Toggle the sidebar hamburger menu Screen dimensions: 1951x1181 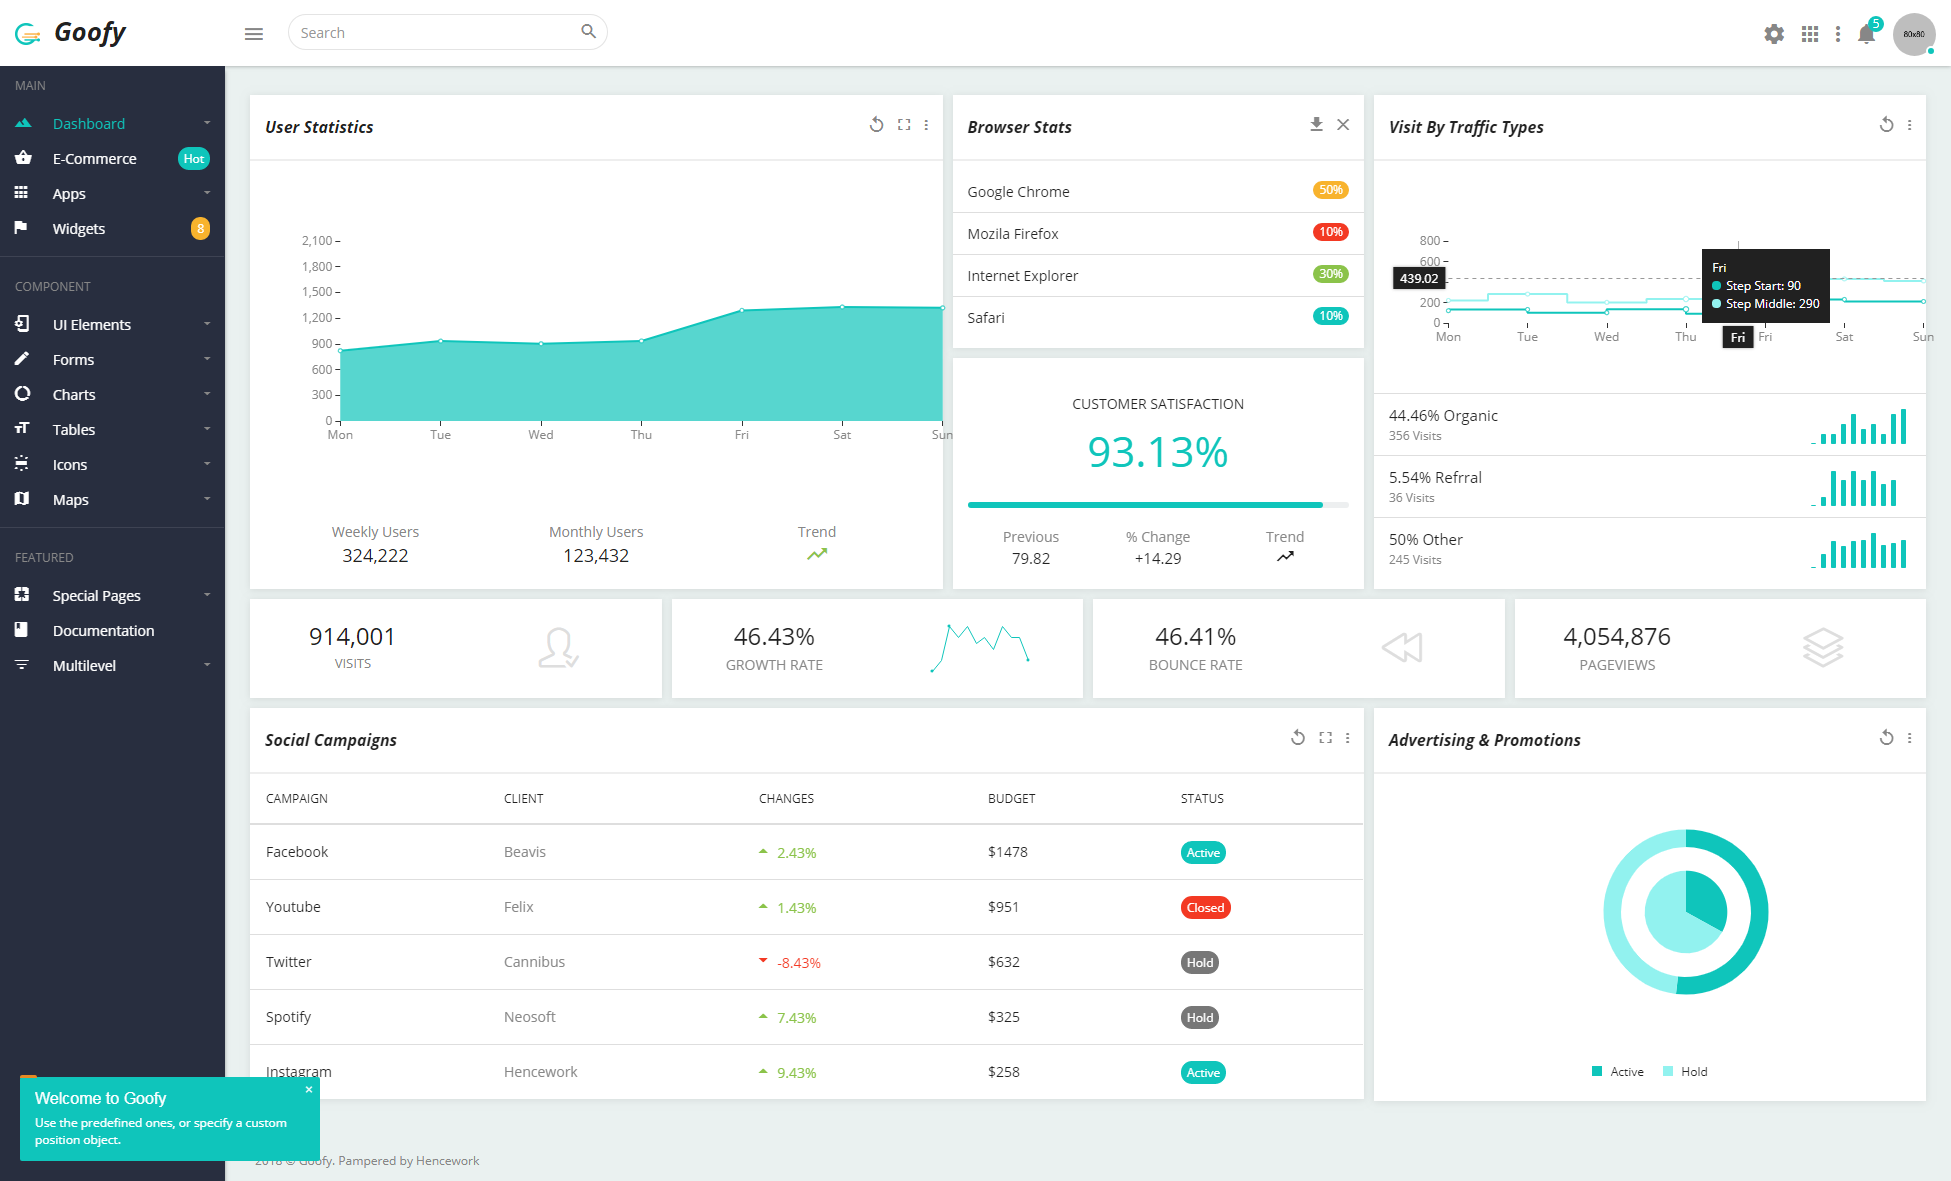point(254,33)
